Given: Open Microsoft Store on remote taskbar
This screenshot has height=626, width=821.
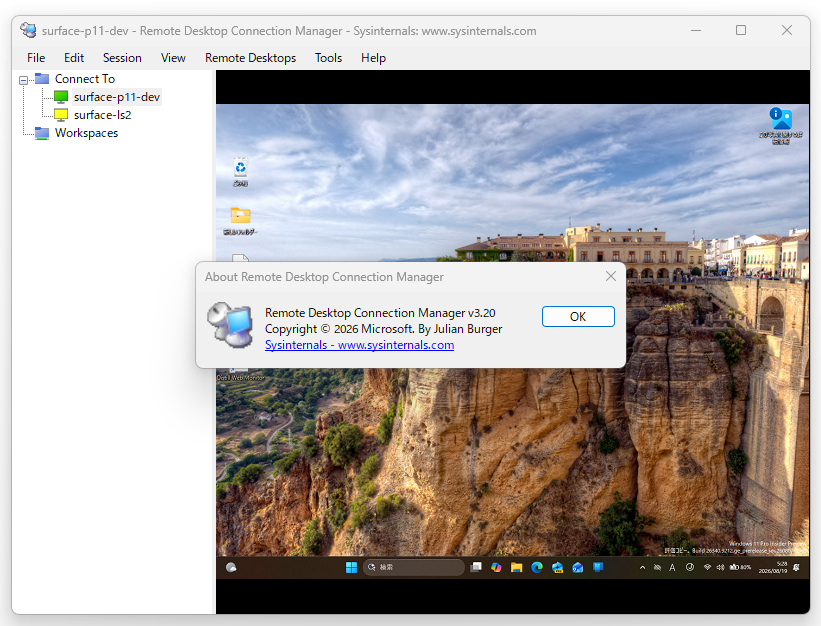Looking at the screenshot, I should (557, 567).
